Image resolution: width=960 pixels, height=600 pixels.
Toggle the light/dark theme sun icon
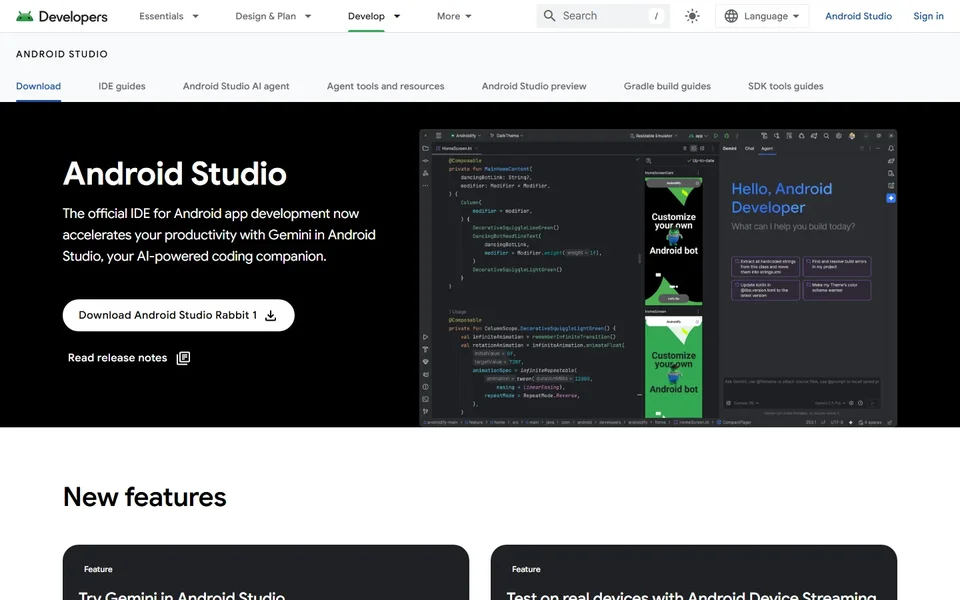pyautogui.click(x=692, y=16)
